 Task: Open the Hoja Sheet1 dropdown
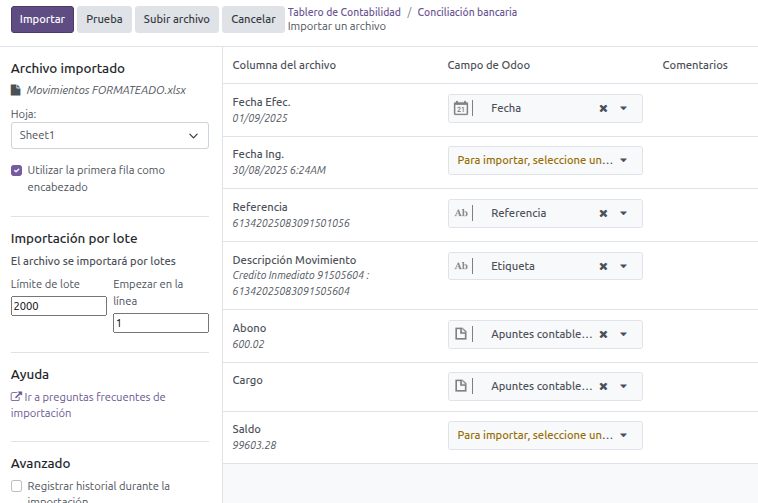coord(109,135)
